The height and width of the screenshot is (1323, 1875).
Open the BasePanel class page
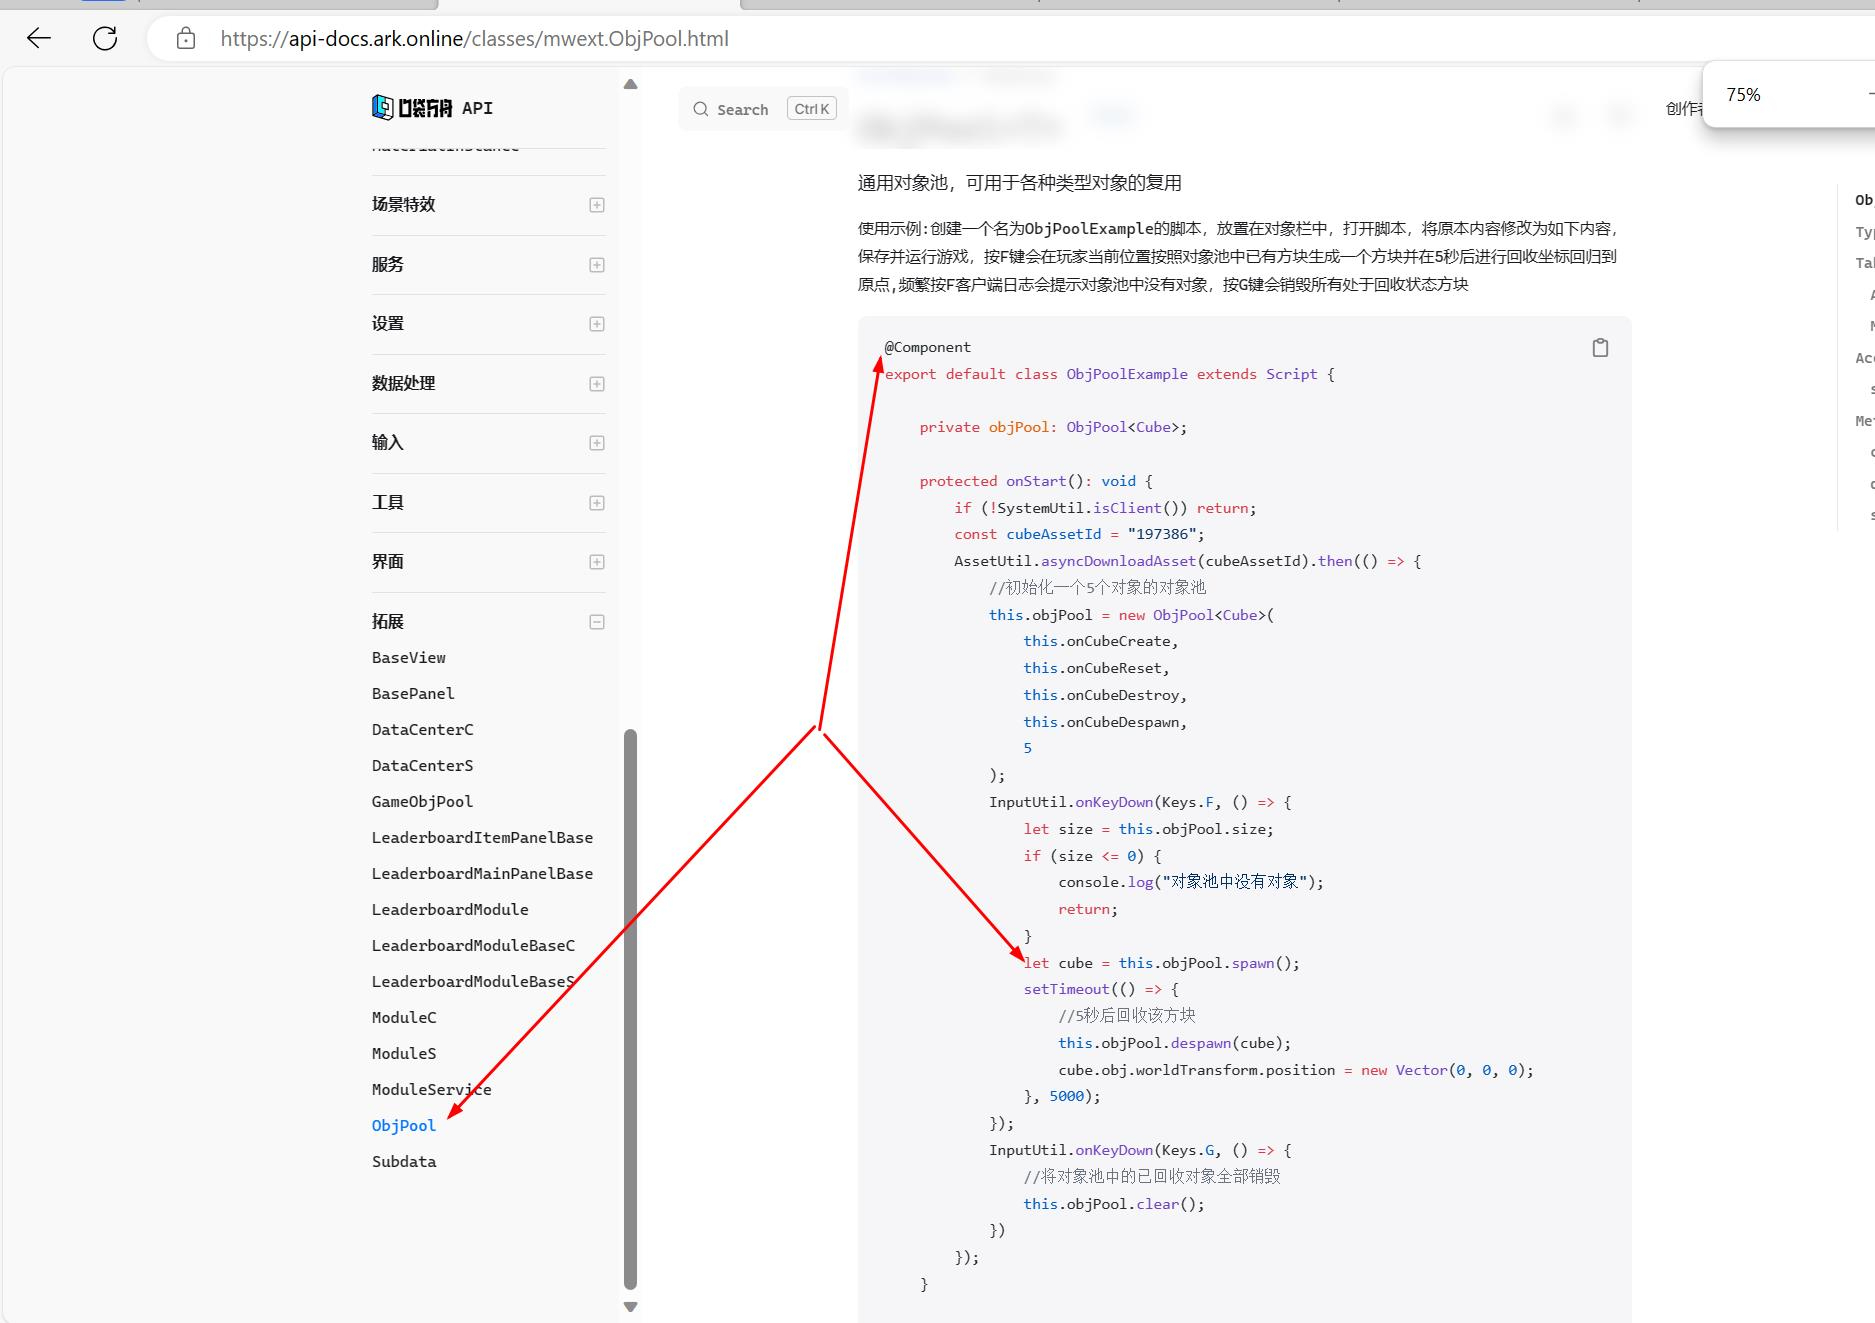pyautogui.click(x=413, y=694)
